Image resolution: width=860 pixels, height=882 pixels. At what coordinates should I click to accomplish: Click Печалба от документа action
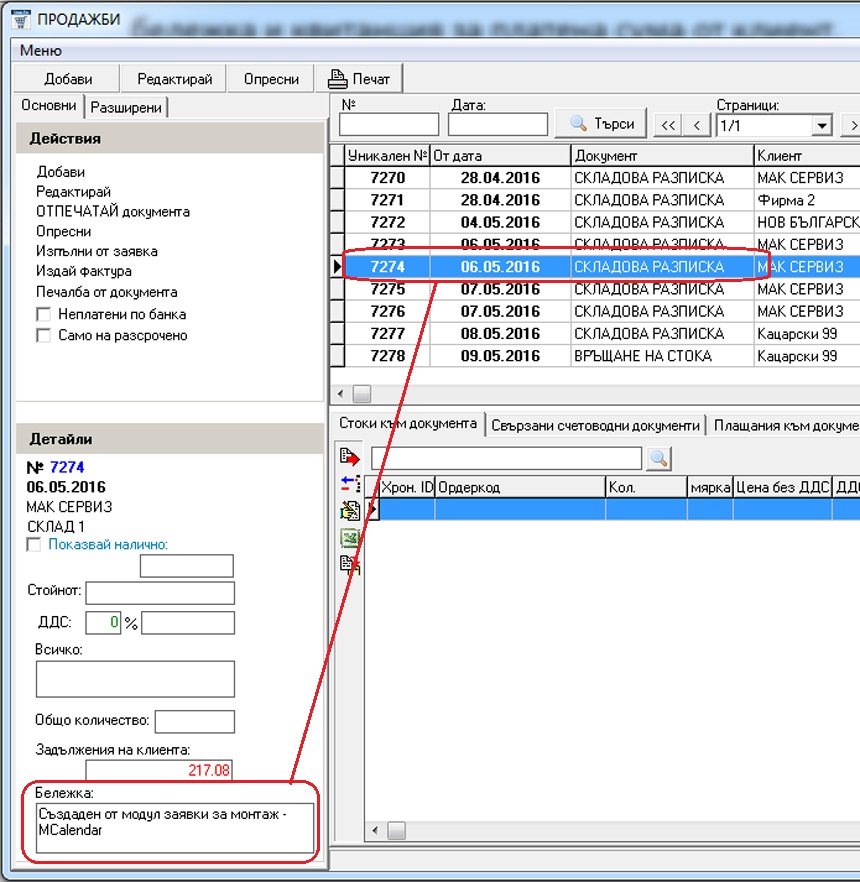click(x=106, y=292)
